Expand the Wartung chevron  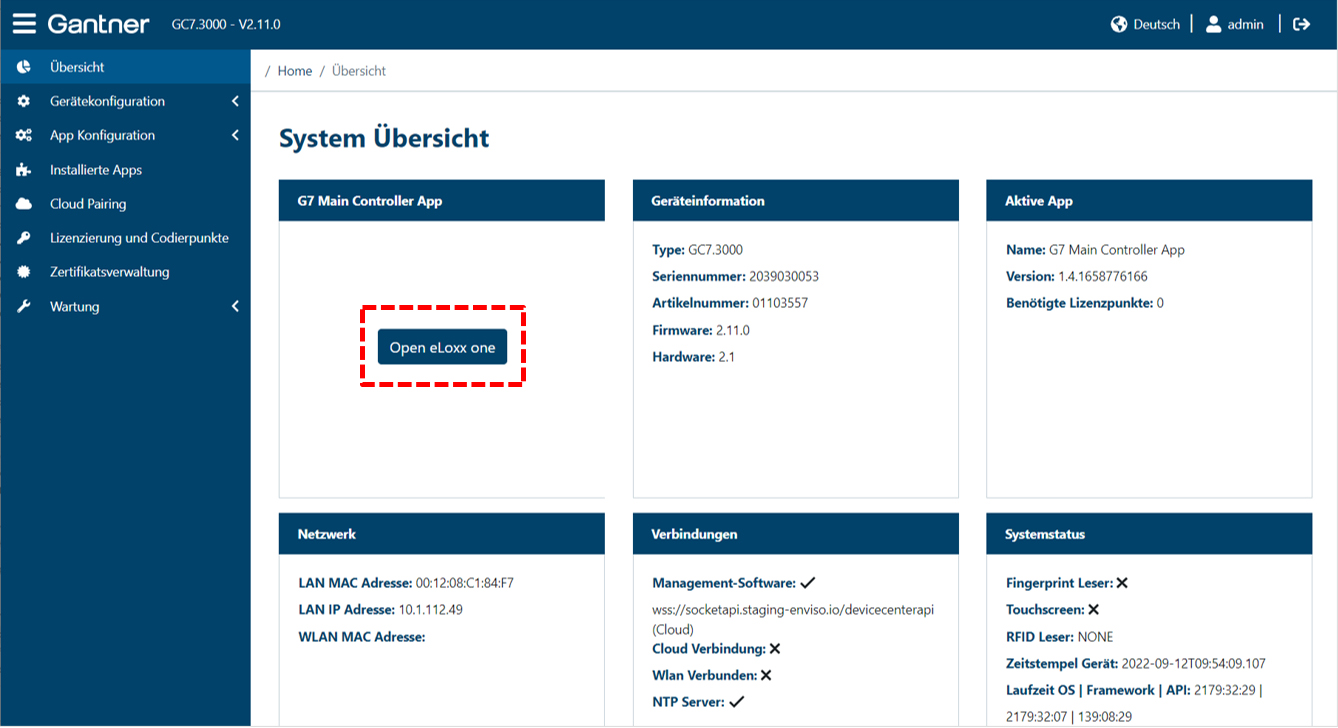pos(235,306)
